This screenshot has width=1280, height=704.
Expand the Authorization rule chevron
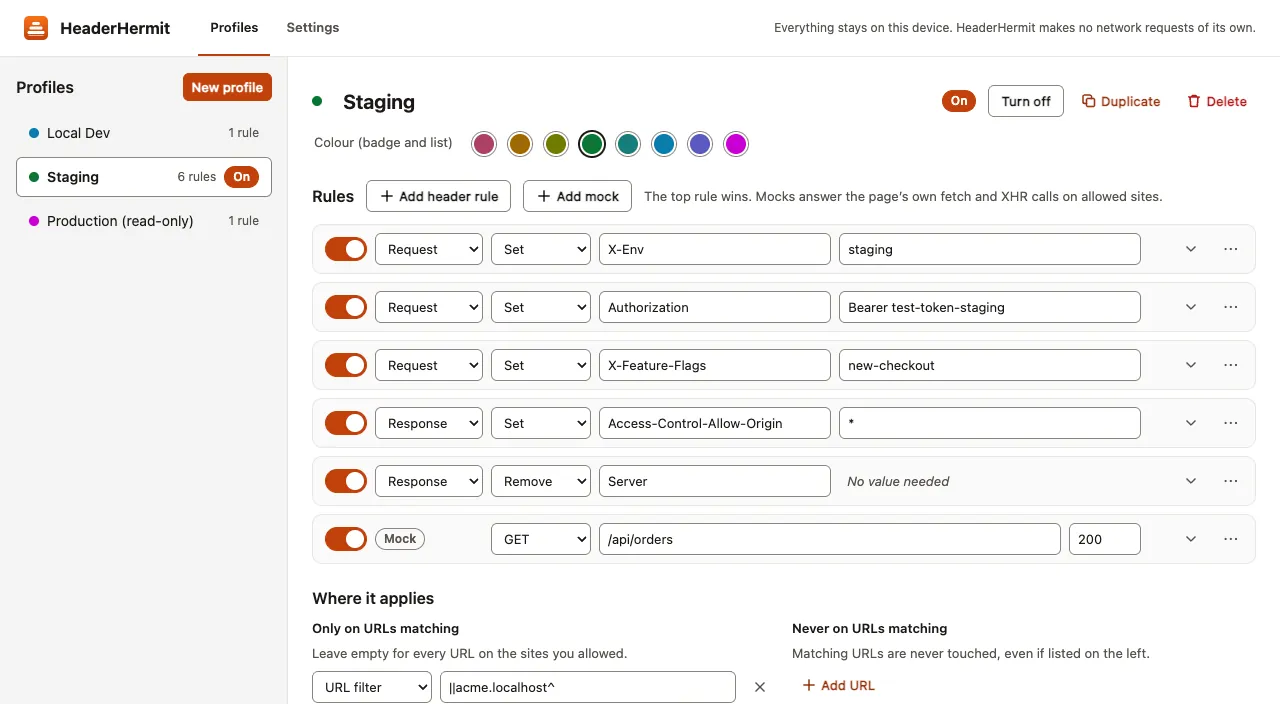[x=1191, y=307]
